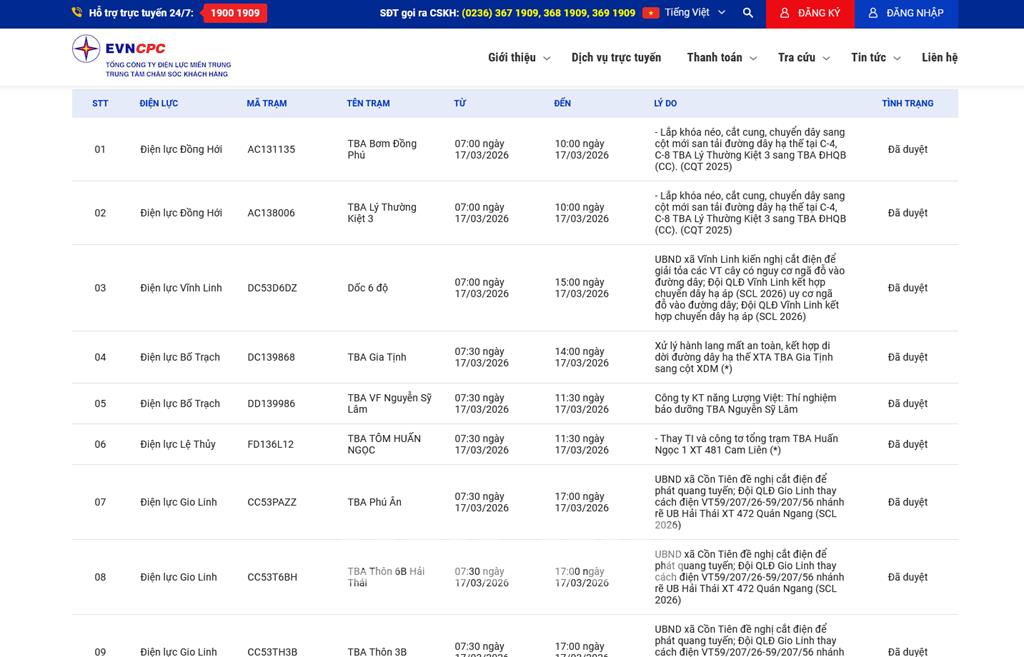Screen dimensions: 1024x657
Task: Click the TBA Gia Tịnh station name
Action: [x=378, y=358]
